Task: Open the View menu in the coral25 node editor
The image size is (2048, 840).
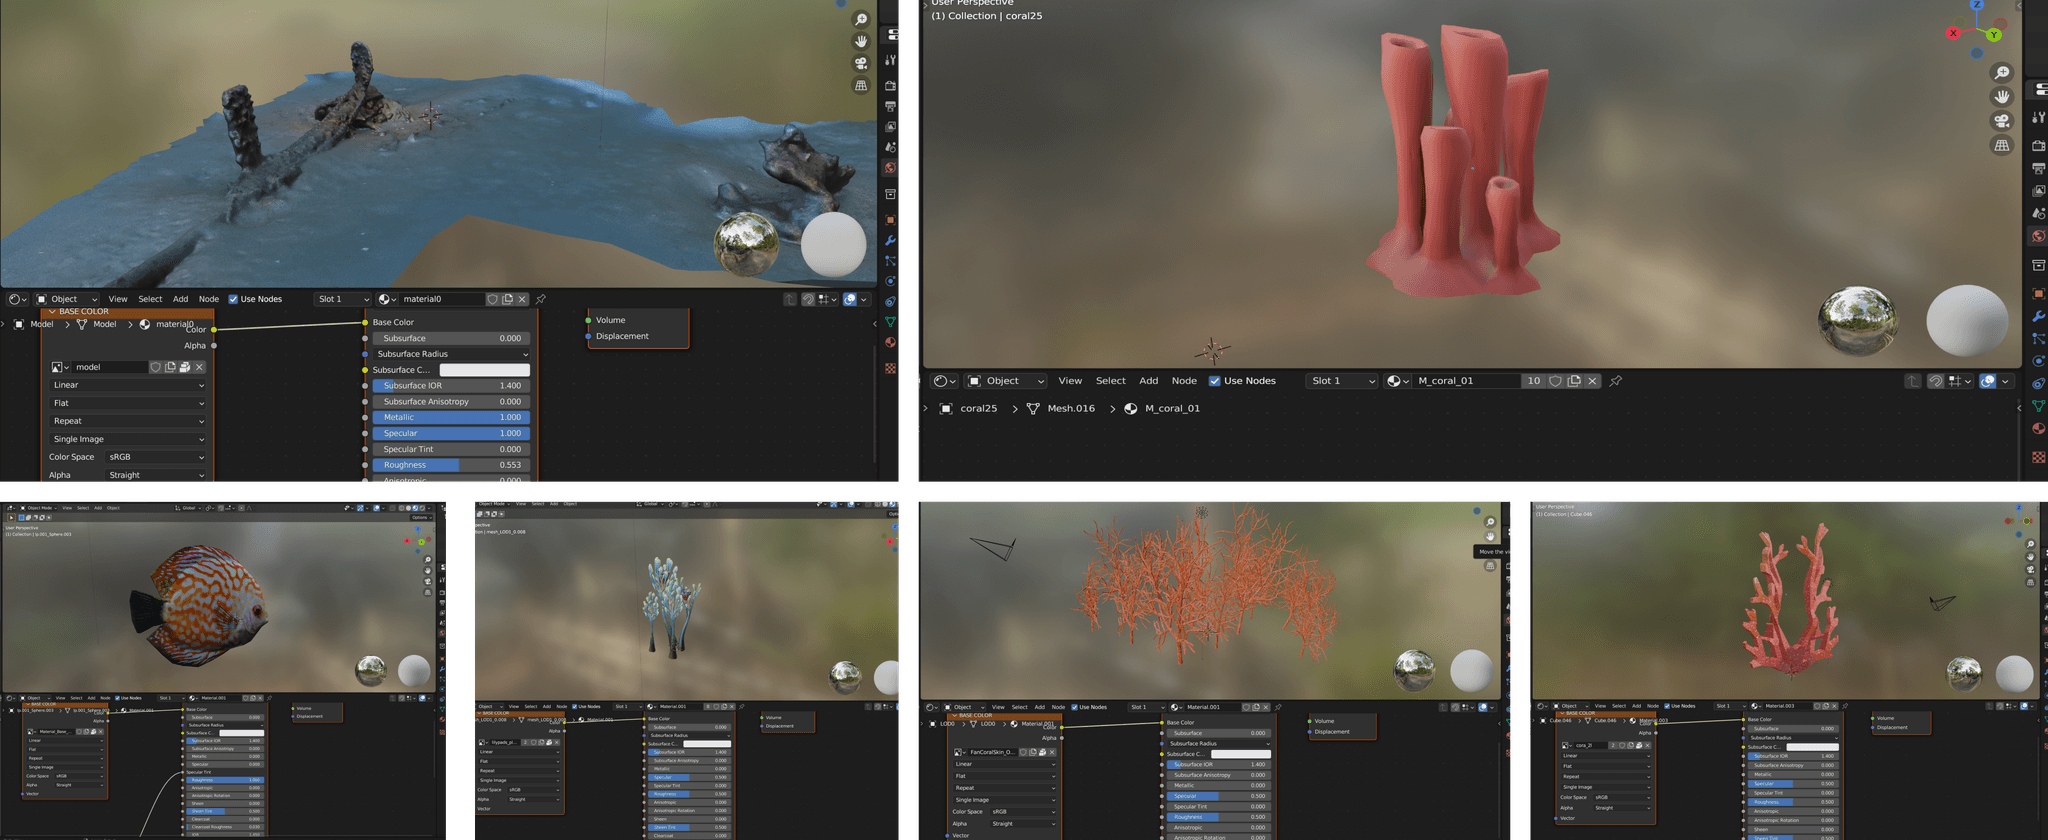Action: coord(1070,381)
